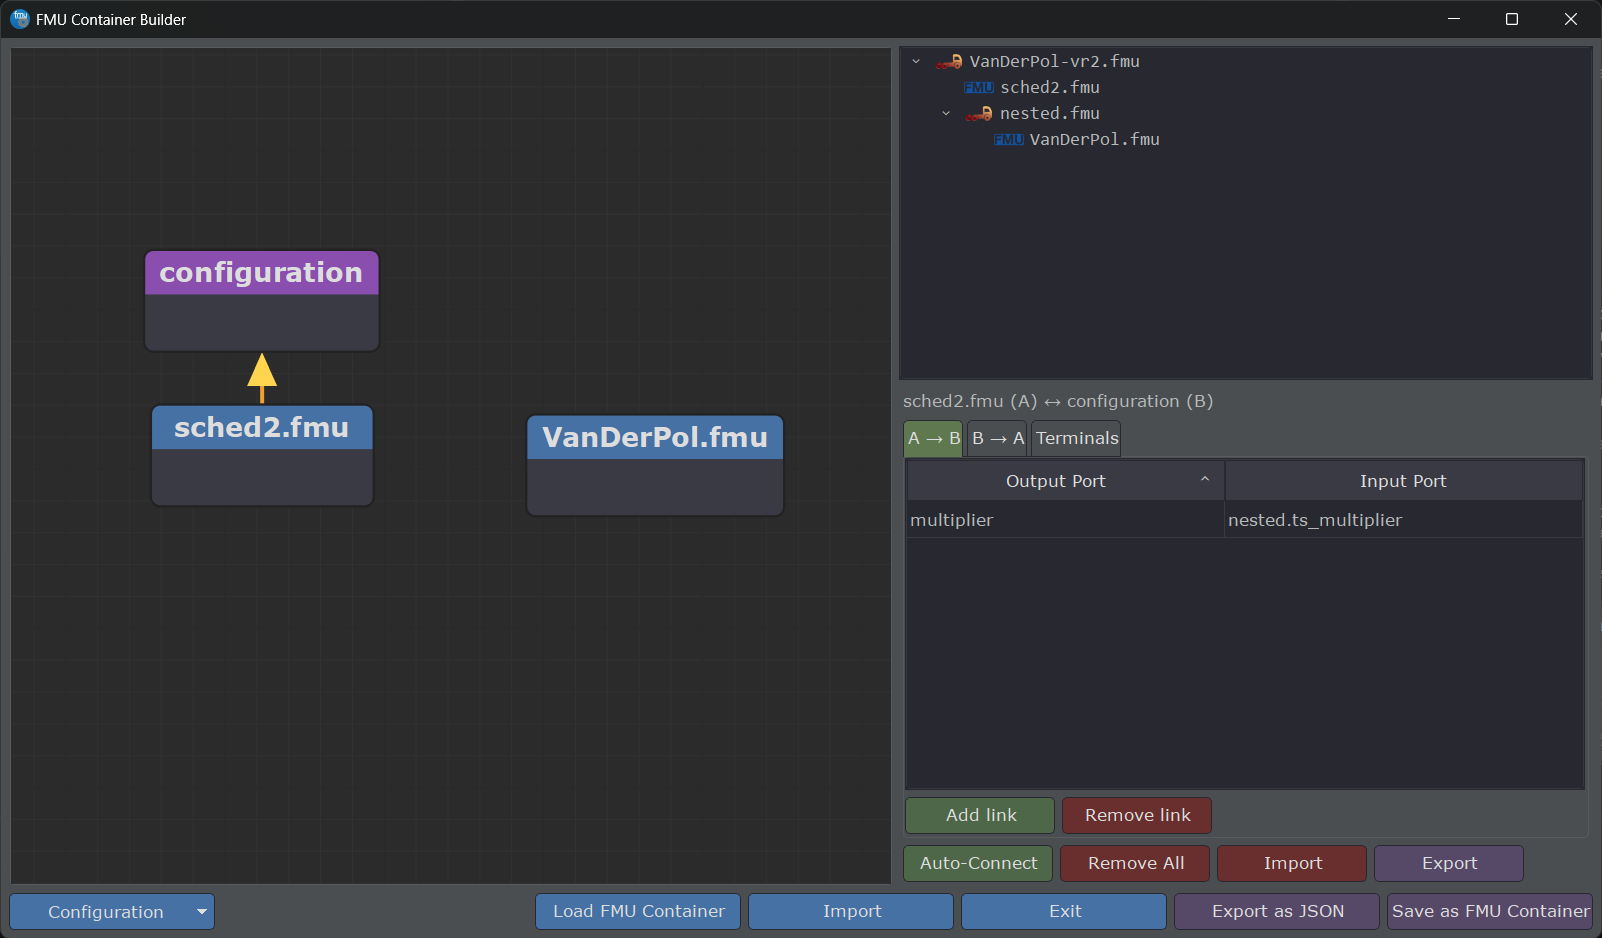The height and width of the screenshot is (938, 1602).
Task: Select the nested.ts_multiplier input port cell
Action: pos(1403,520)
